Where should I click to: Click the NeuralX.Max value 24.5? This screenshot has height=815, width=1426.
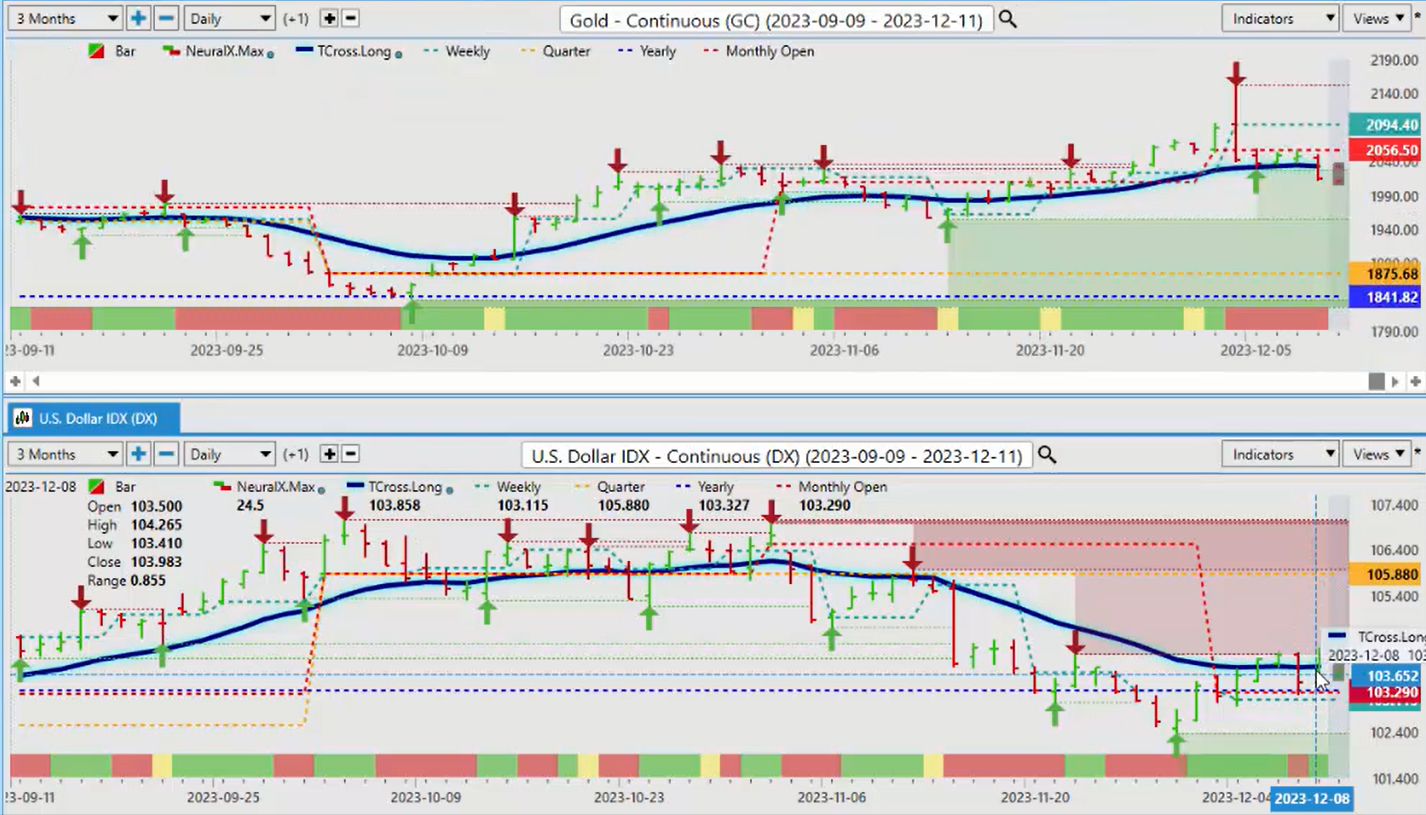pyautogui.click(x=251, y=505)
